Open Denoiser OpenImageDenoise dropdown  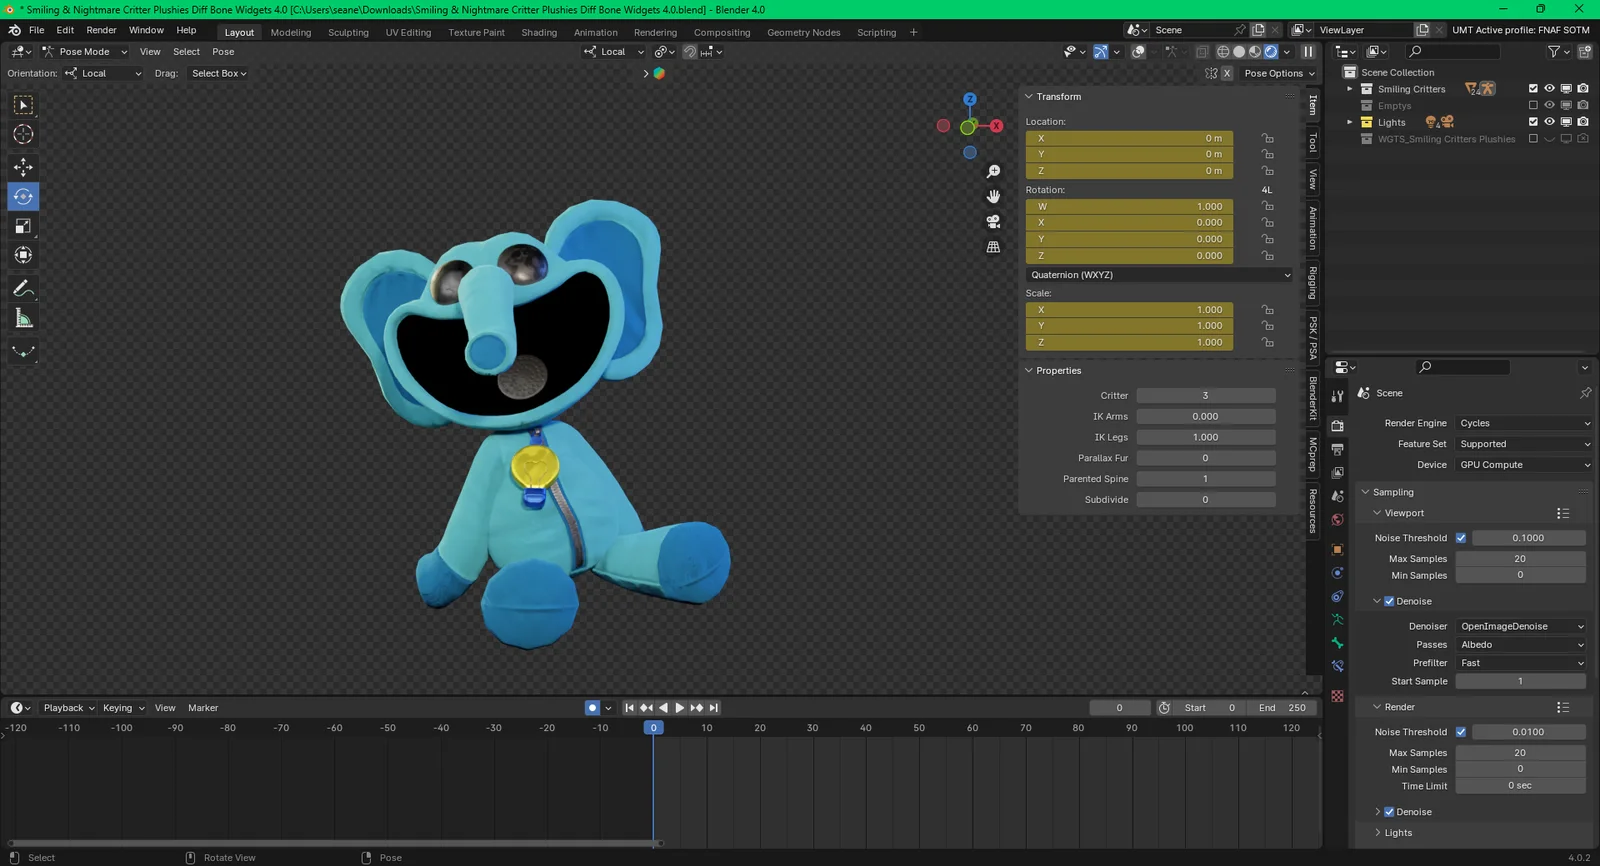coord(1521,626)
